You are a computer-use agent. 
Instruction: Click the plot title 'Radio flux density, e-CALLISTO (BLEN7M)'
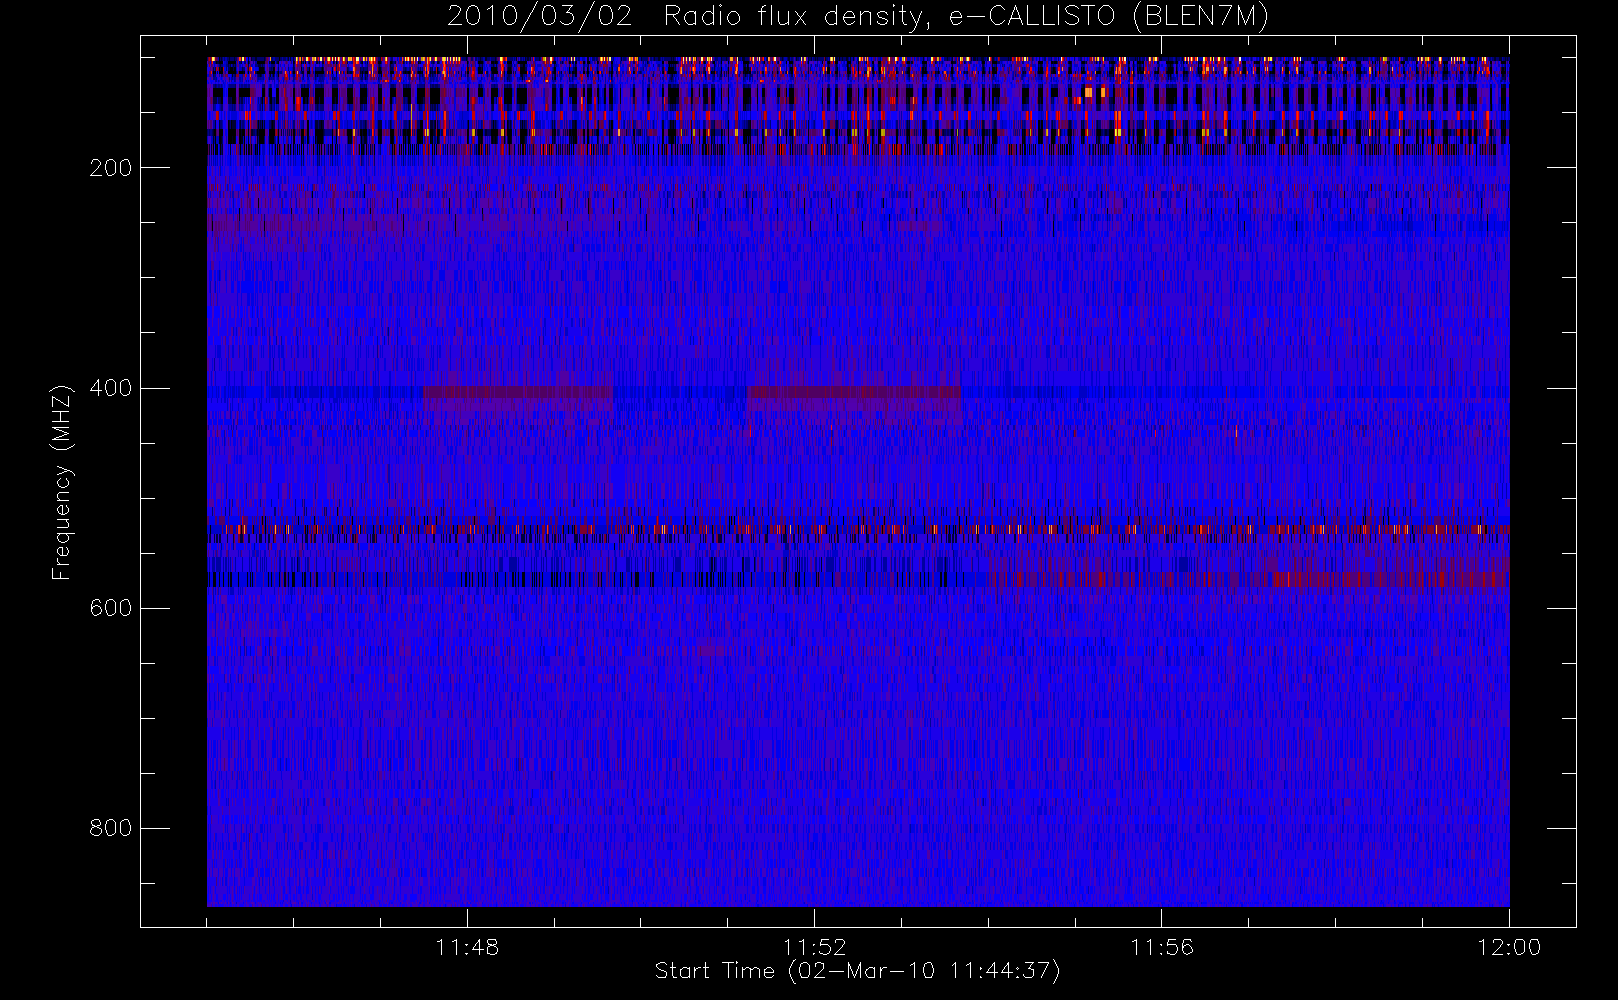point(966,17)
